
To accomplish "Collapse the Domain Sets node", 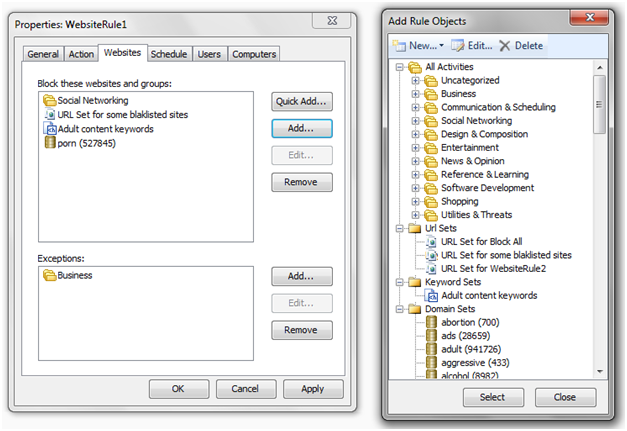I will (399, 309).
